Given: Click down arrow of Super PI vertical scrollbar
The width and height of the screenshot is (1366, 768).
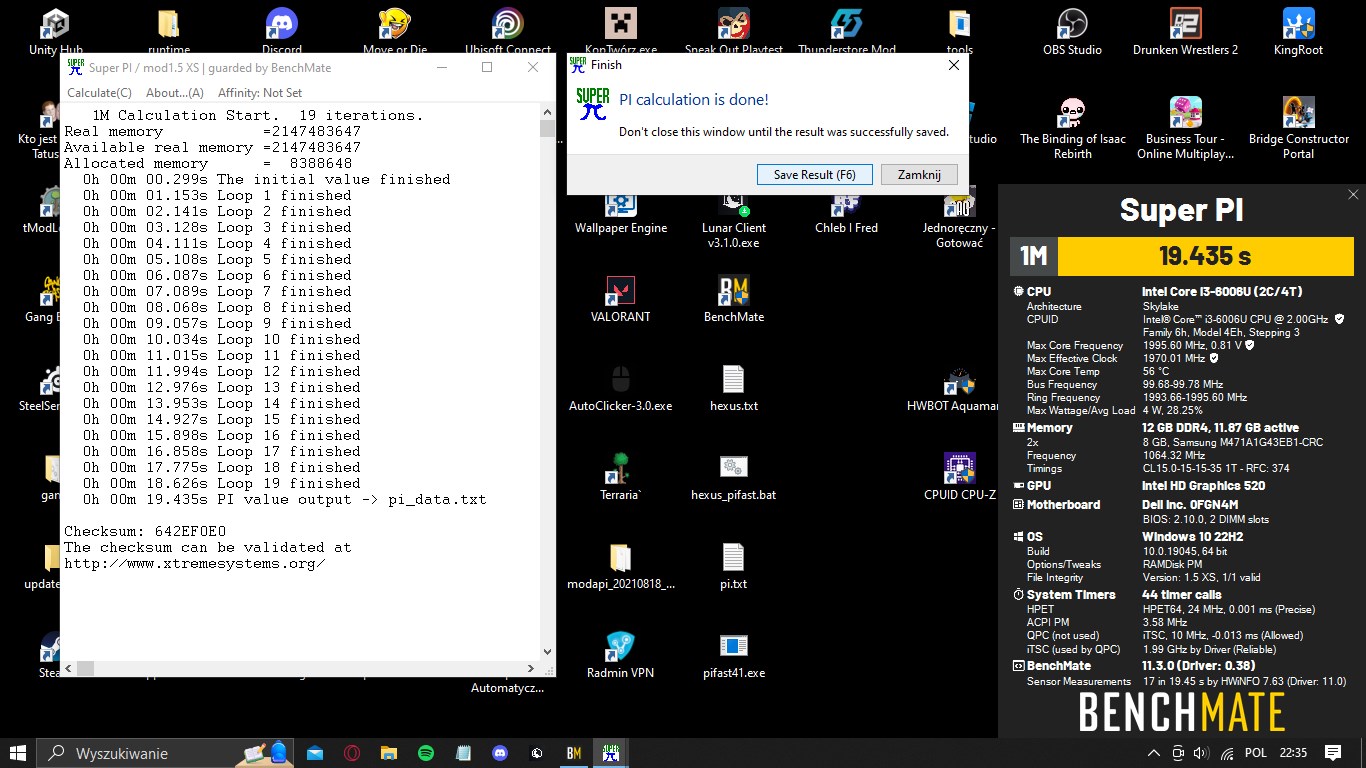Looking at the screenshot, I should [547, 652].
